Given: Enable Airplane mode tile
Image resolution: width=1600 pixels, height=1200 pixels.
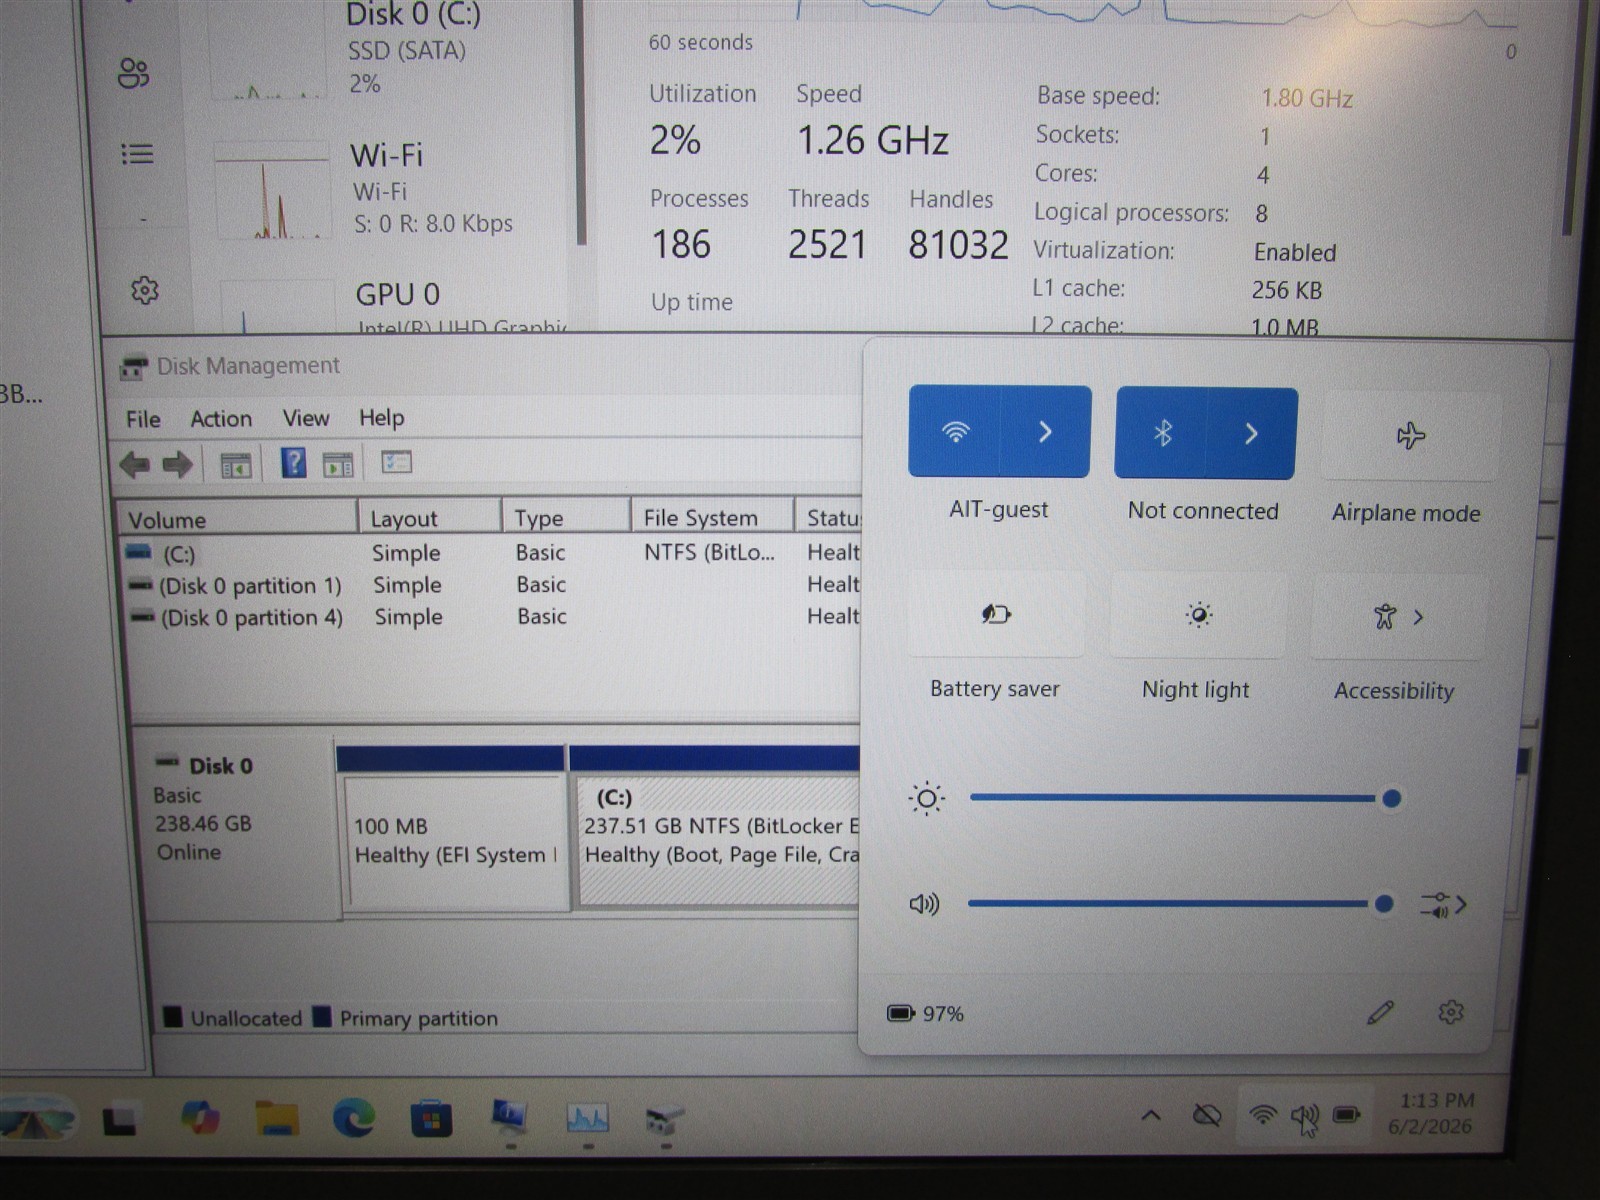Looking at the screenshot, I should pyautogui.click(x=1411, y=436).
